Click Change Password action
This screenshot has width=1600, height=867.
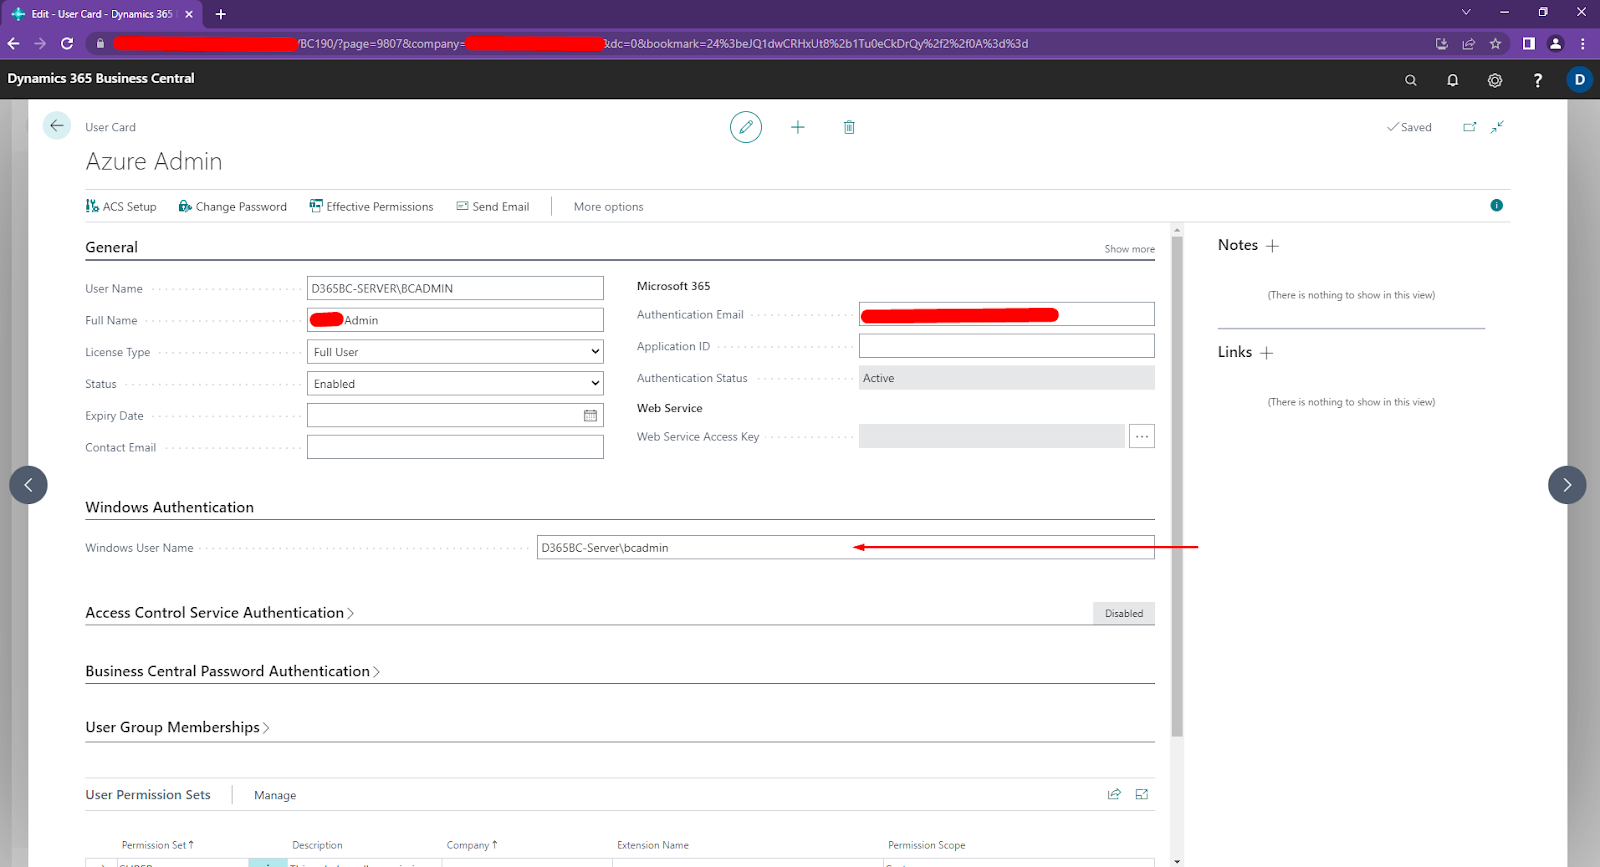[233, 206]
